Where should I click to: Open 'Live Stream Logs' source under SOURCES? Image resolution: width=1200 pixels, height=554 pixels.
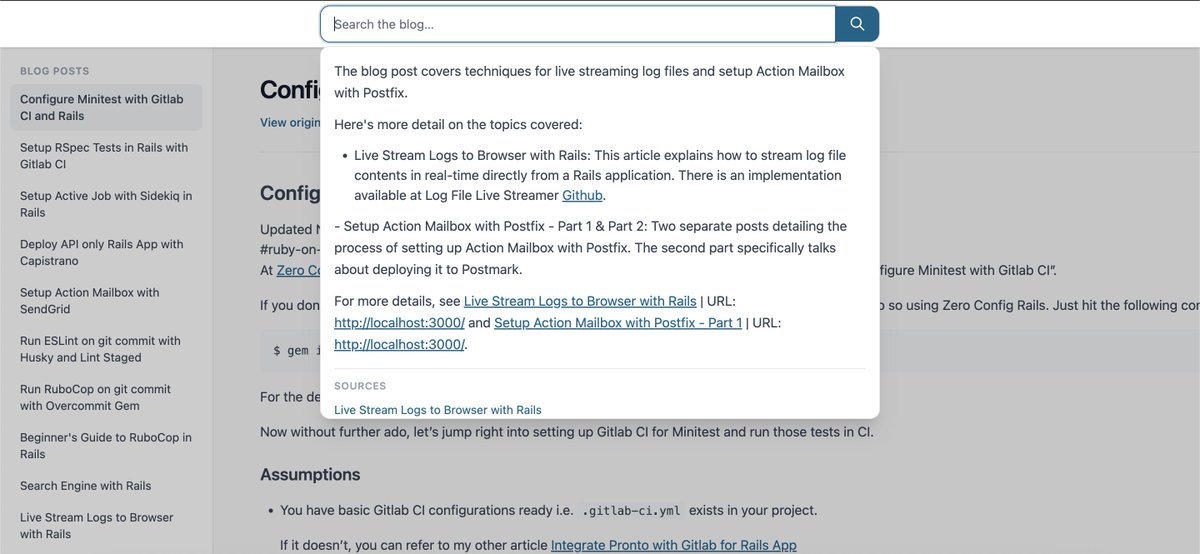click(438, 410)
